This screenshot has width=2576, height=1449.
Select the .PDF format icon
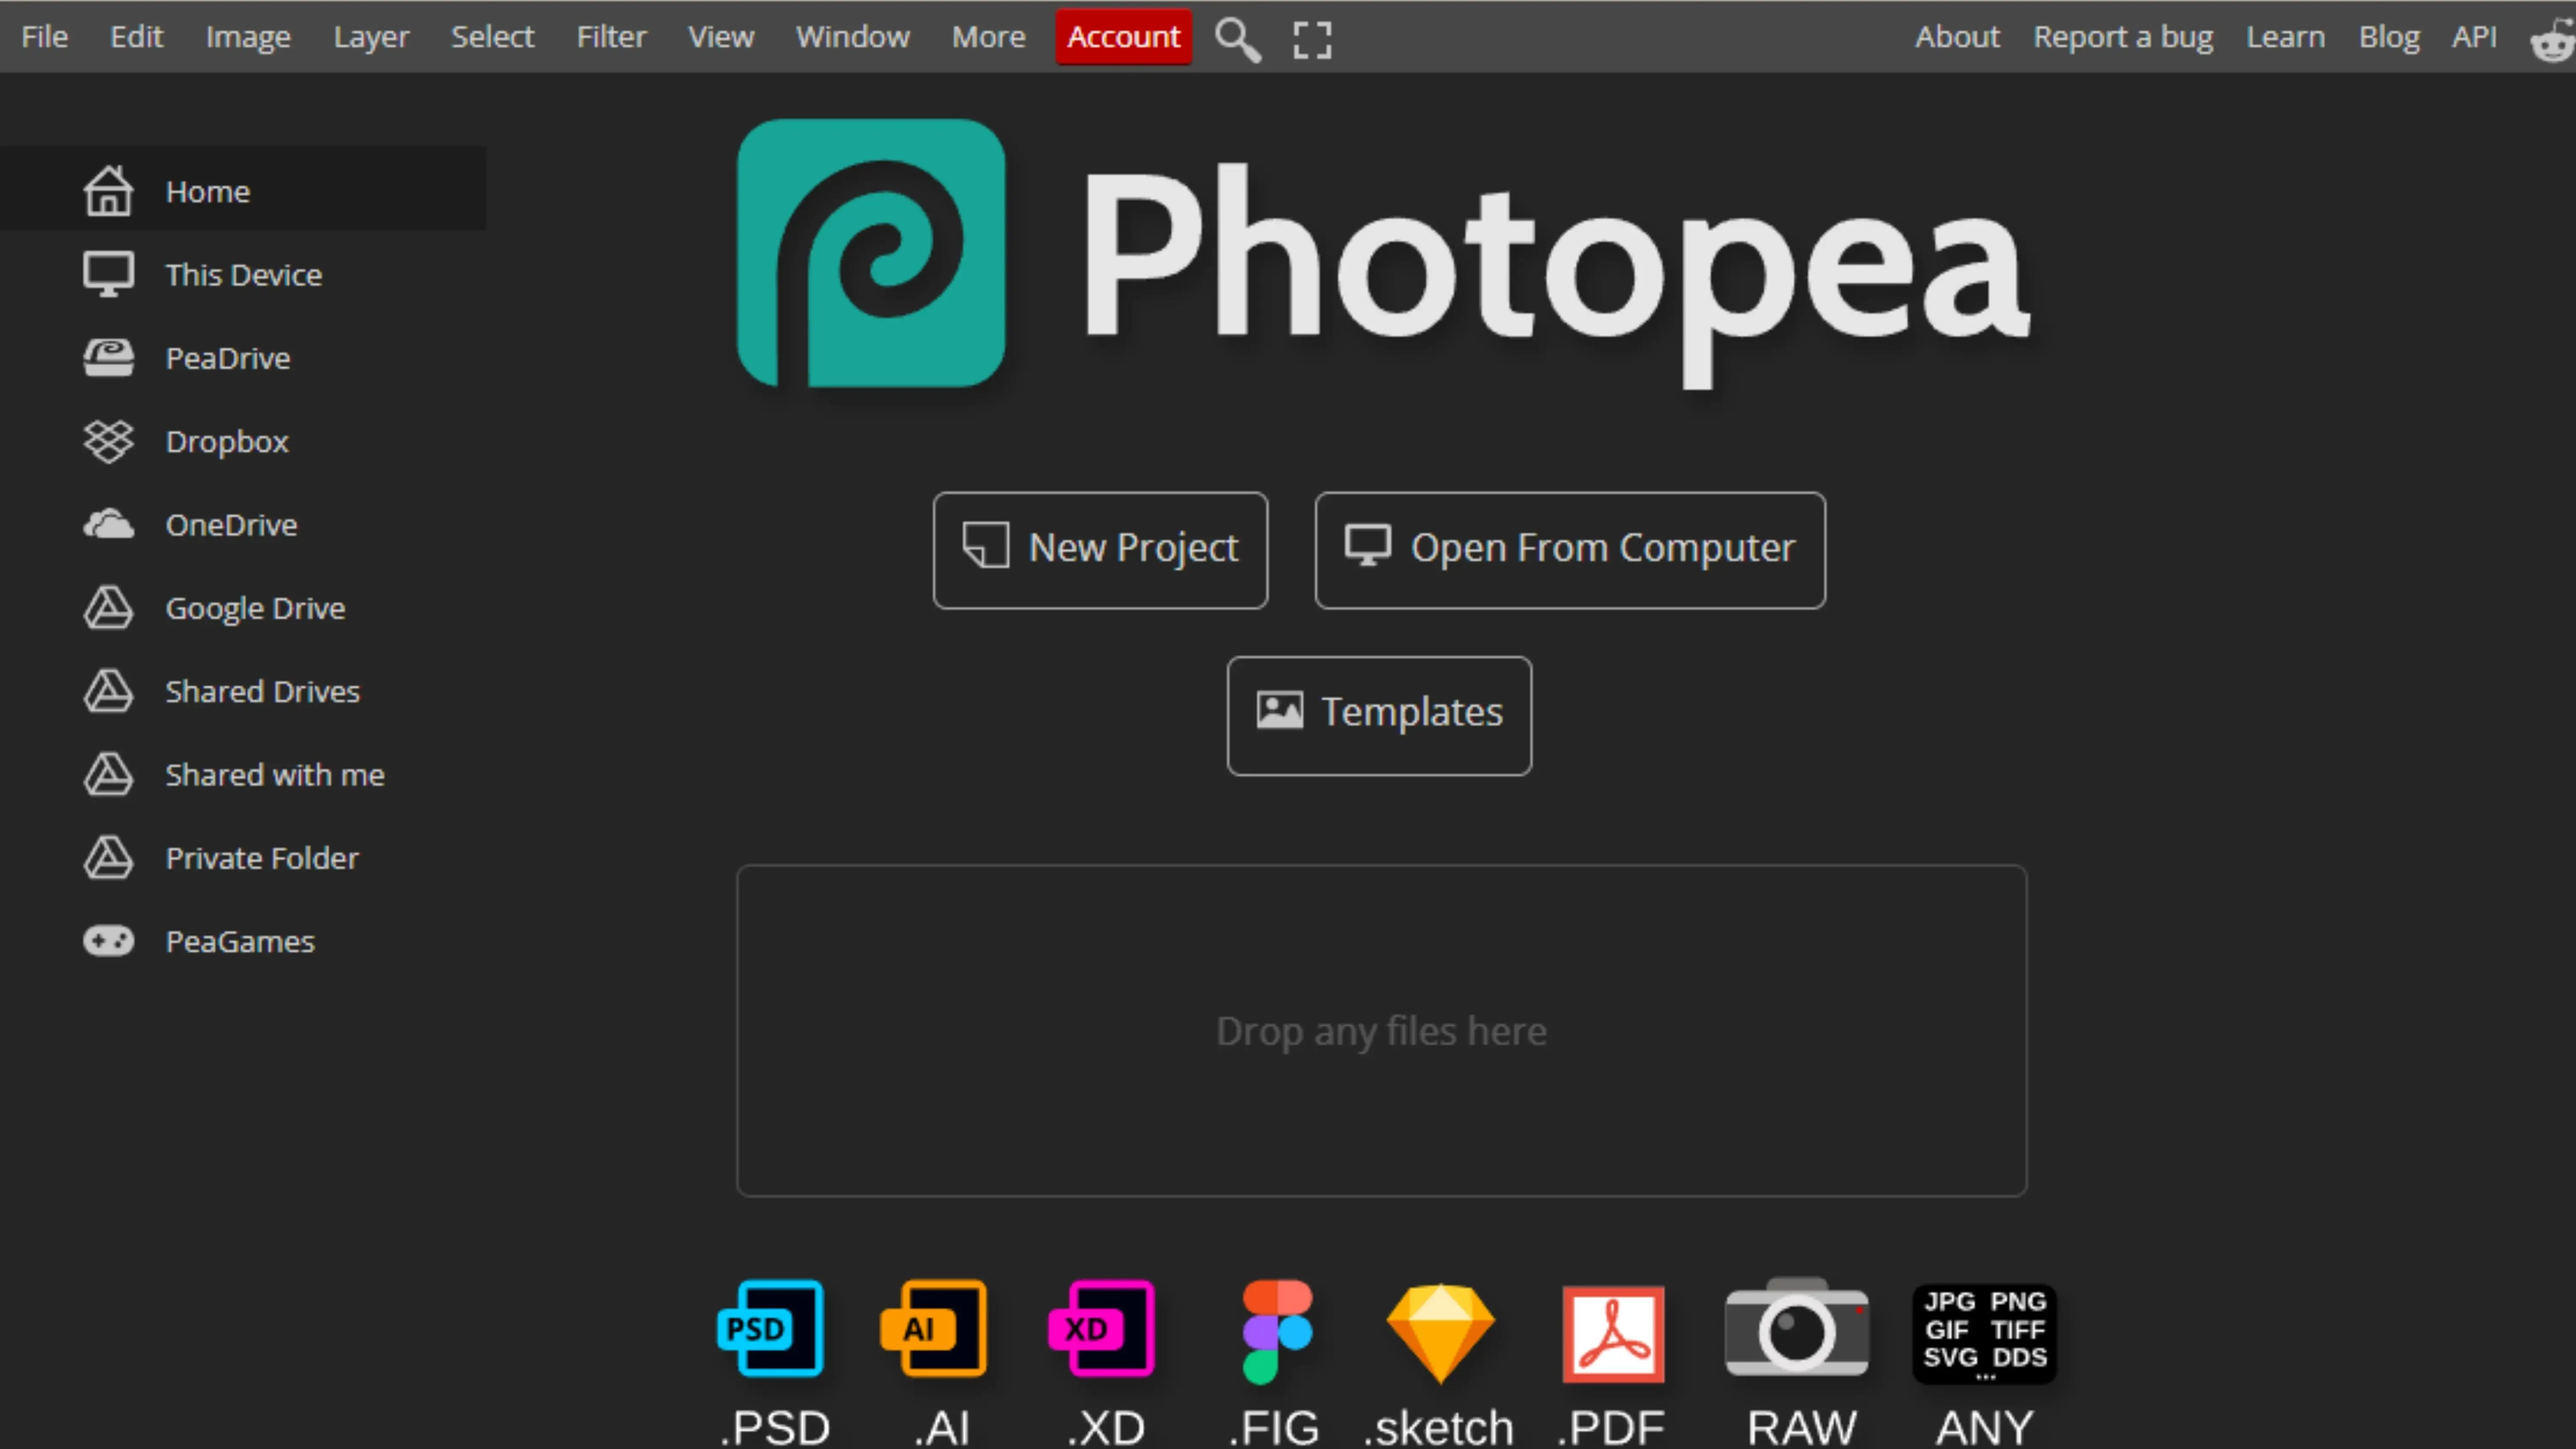pos(1613,1334)
